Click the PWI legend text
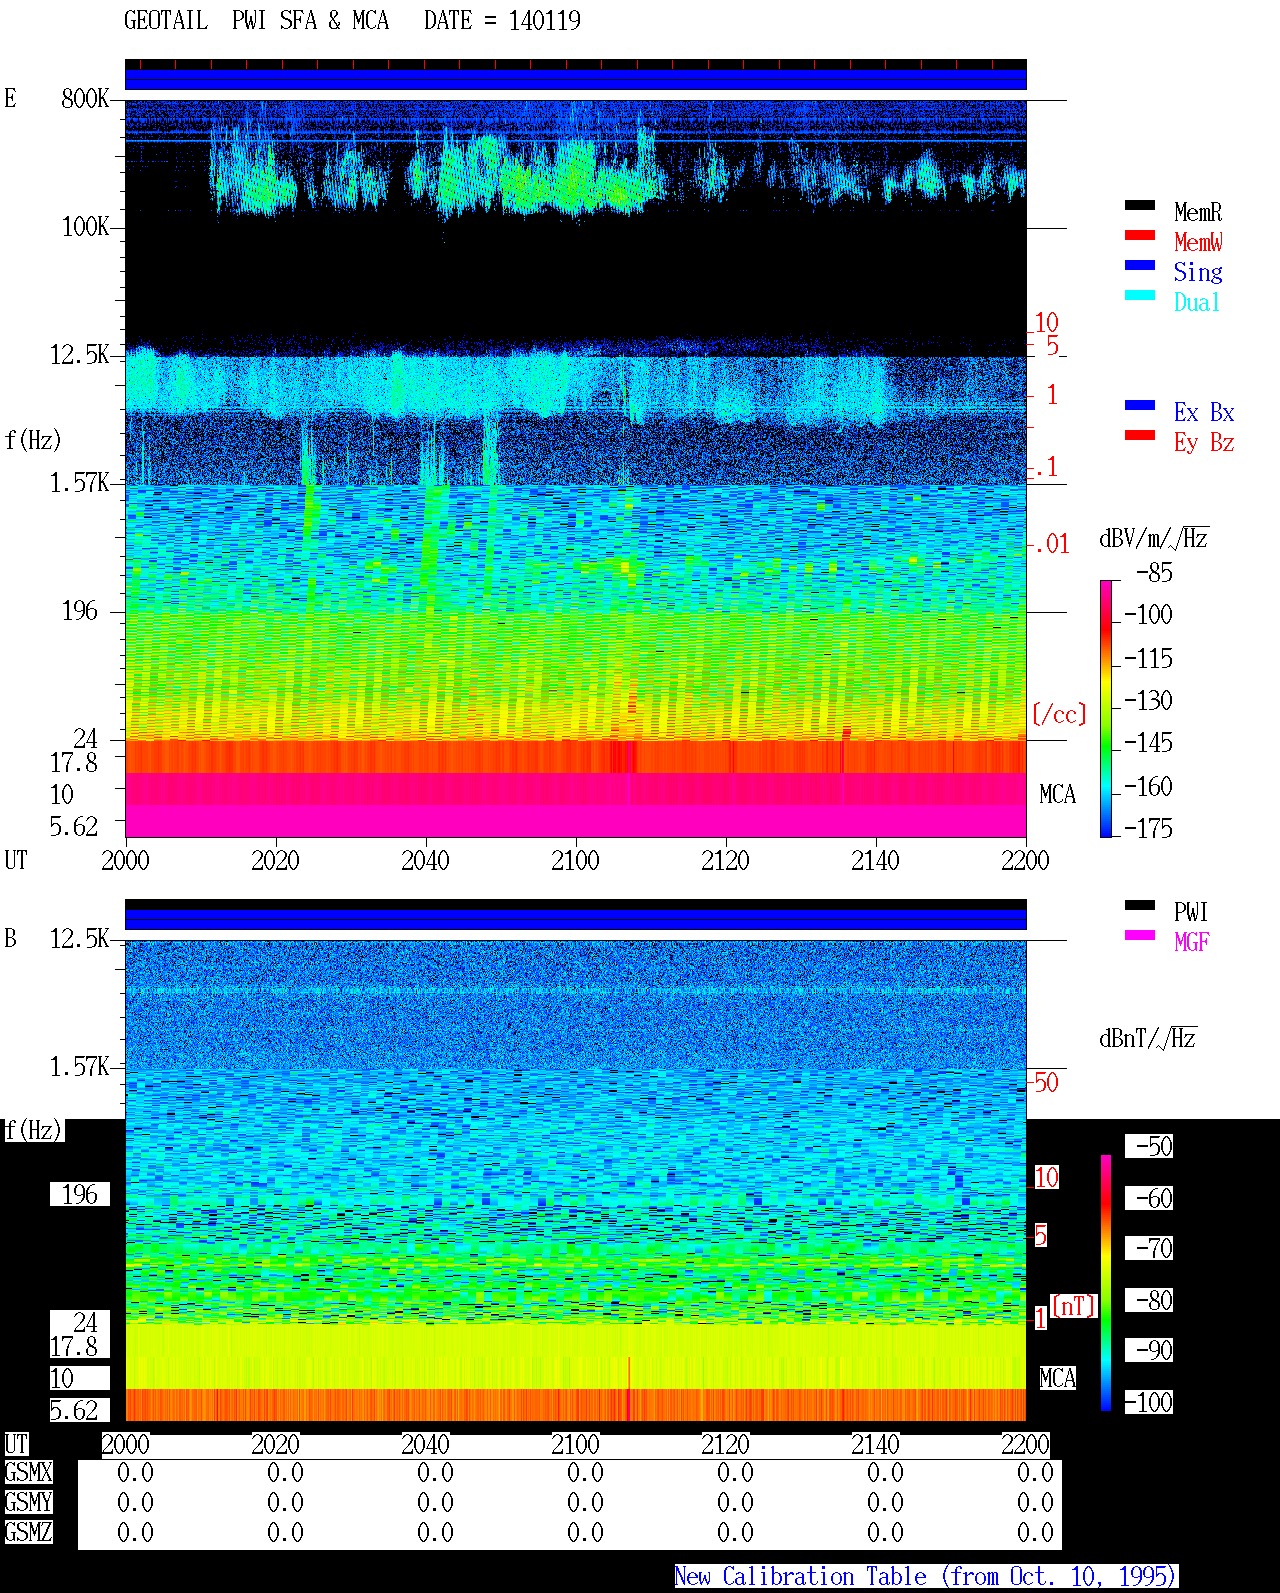This screenshot has height=1593, width=1280. [1191, 912]
